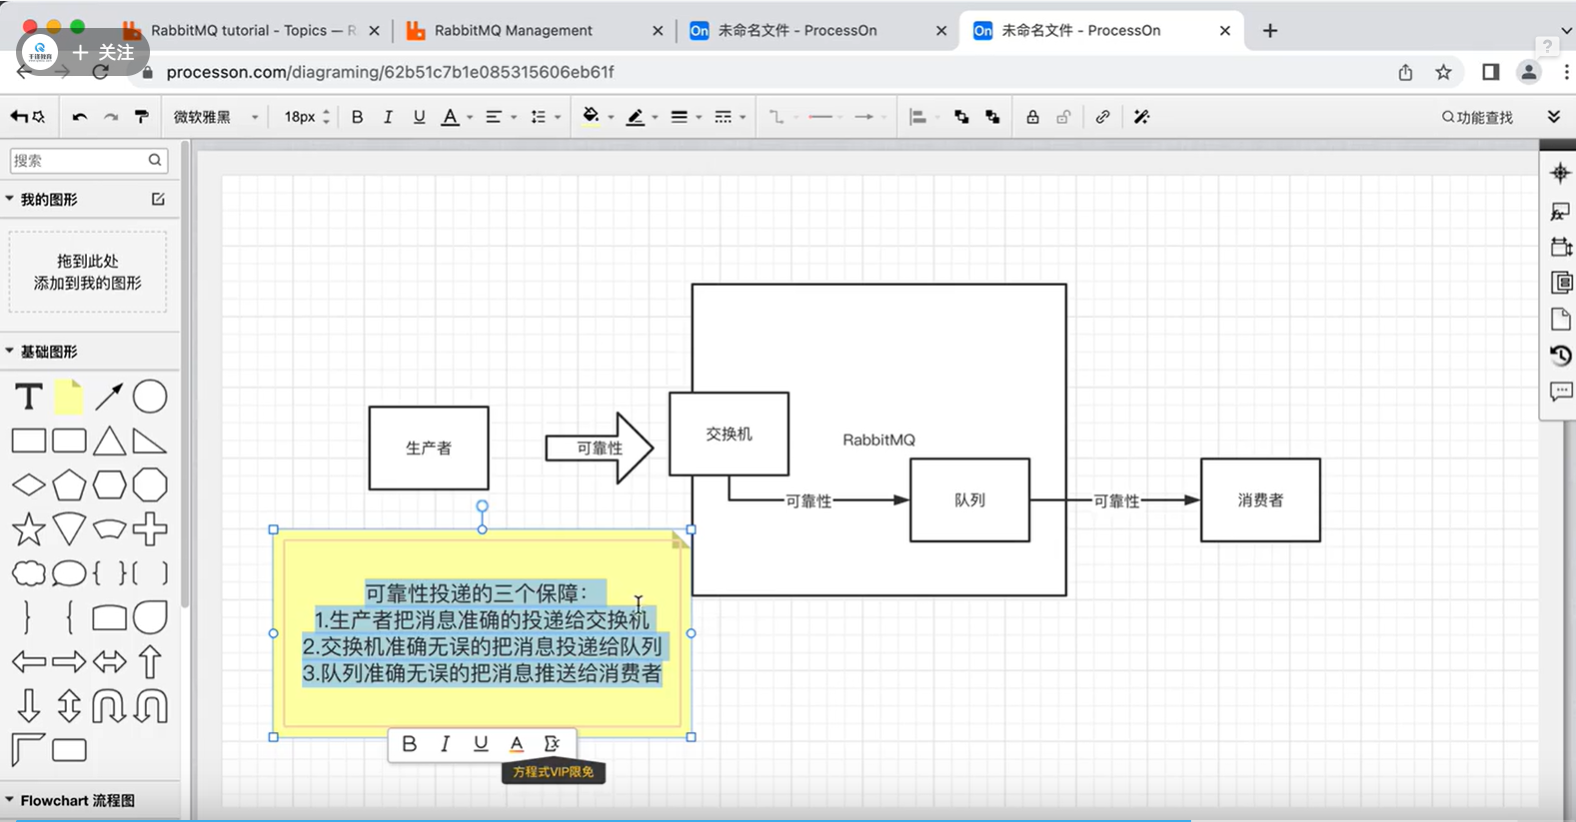This screenshot has width=1576, height=822.
Task: Select the 生产者 box on canvas
Action: (x=429, y=448)
